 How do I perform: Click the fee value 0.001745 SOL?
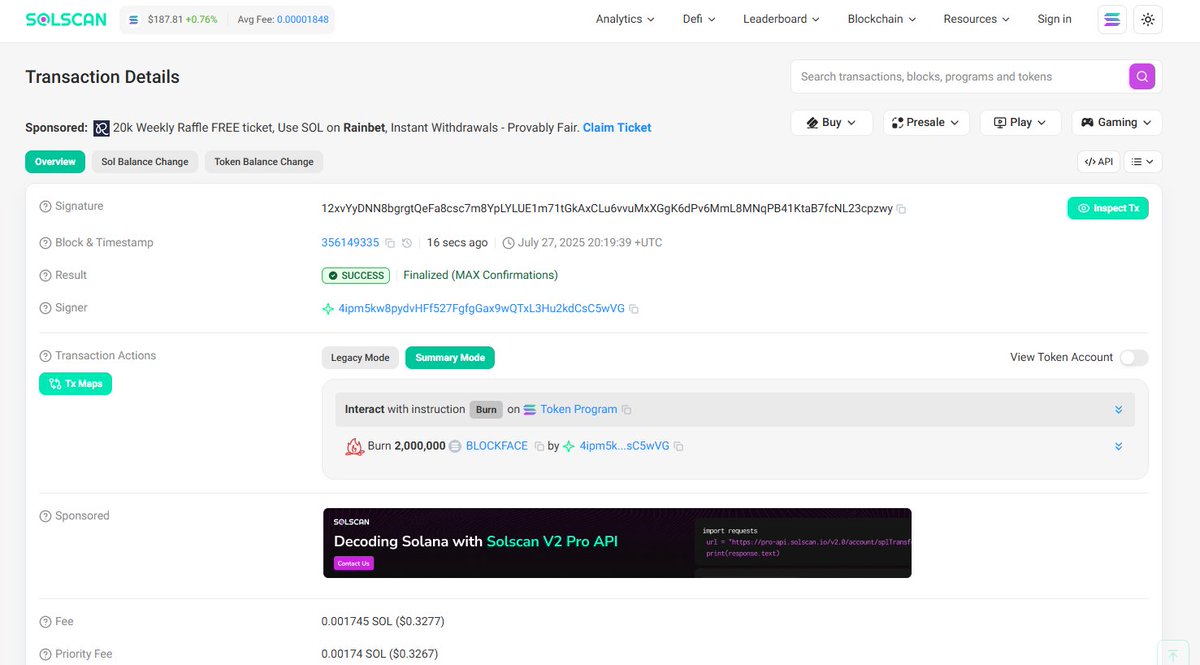pos(383,622)
